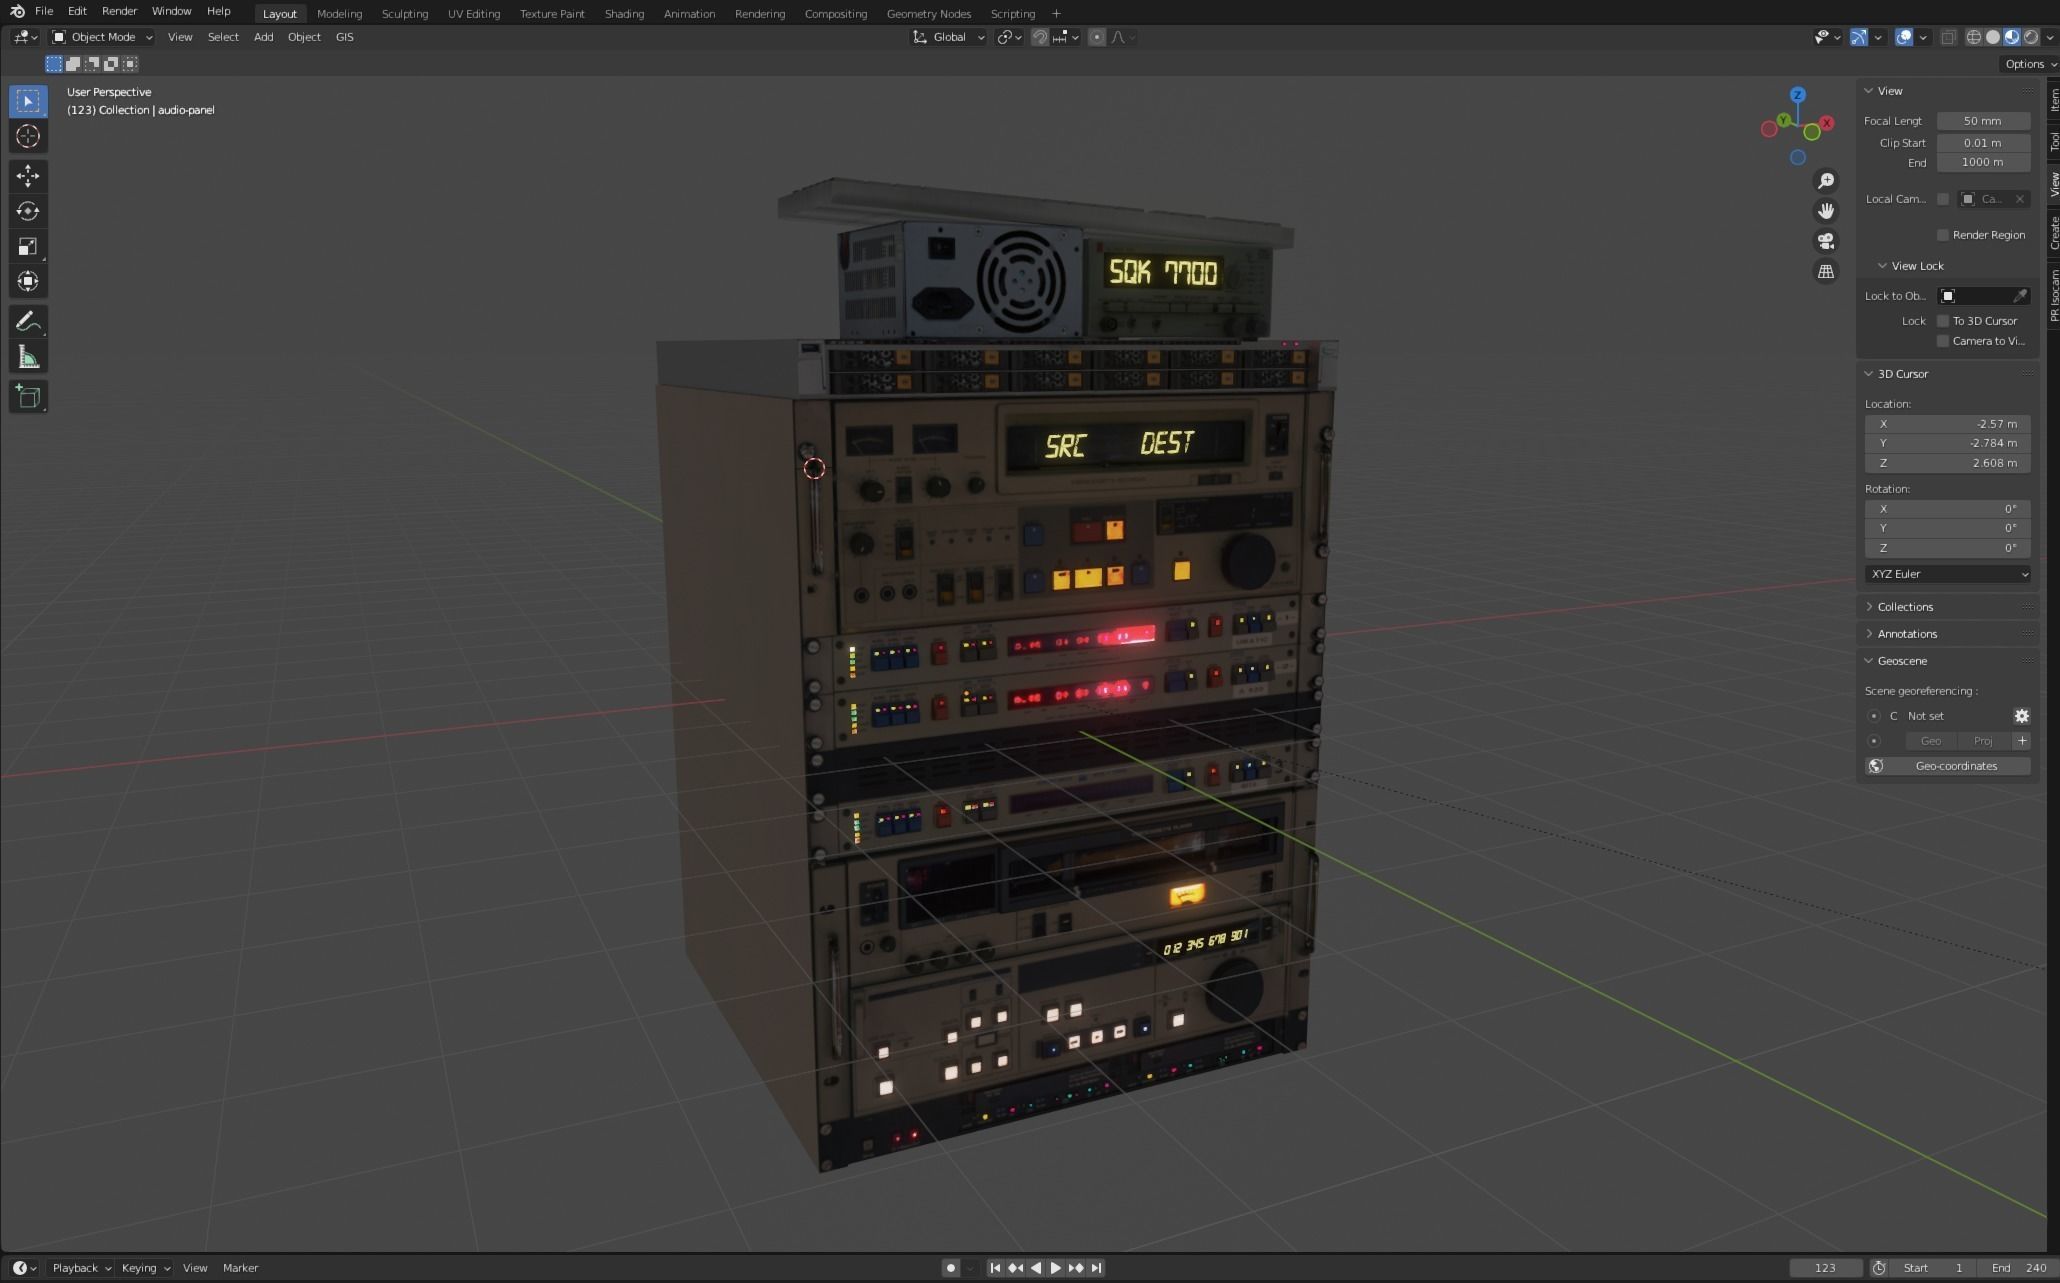Adjust the Focal Length value field

tap(1982, 120)
